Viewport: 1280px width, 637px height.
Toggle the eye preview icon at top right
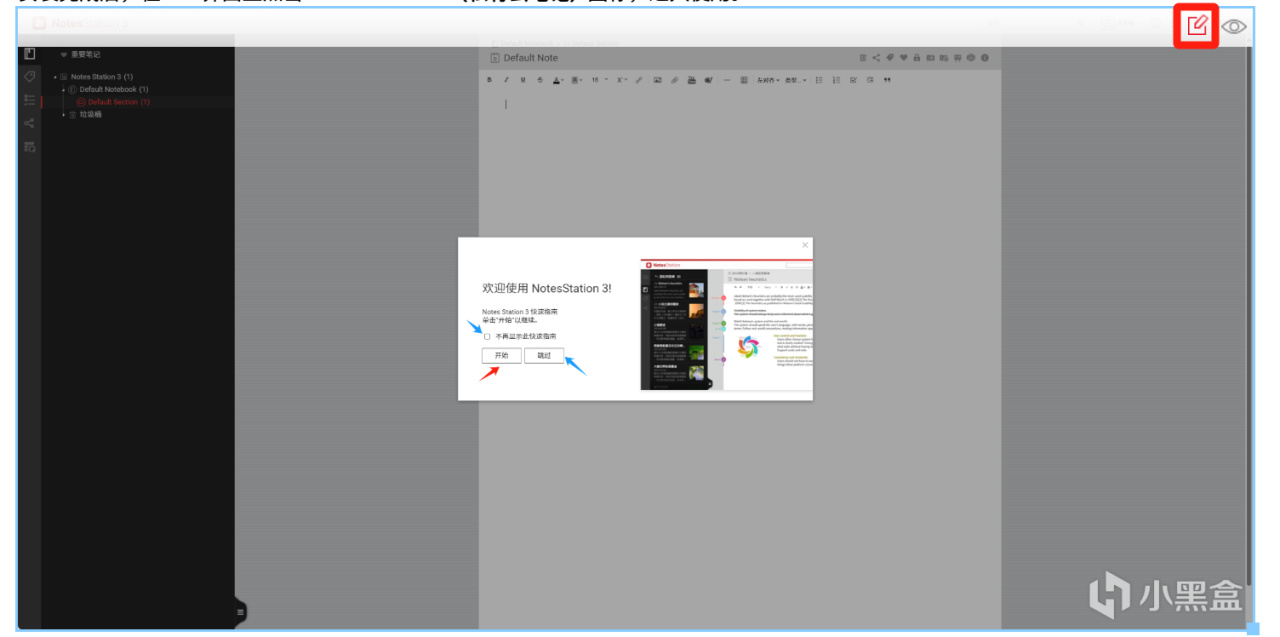[x=1234, y=27]
